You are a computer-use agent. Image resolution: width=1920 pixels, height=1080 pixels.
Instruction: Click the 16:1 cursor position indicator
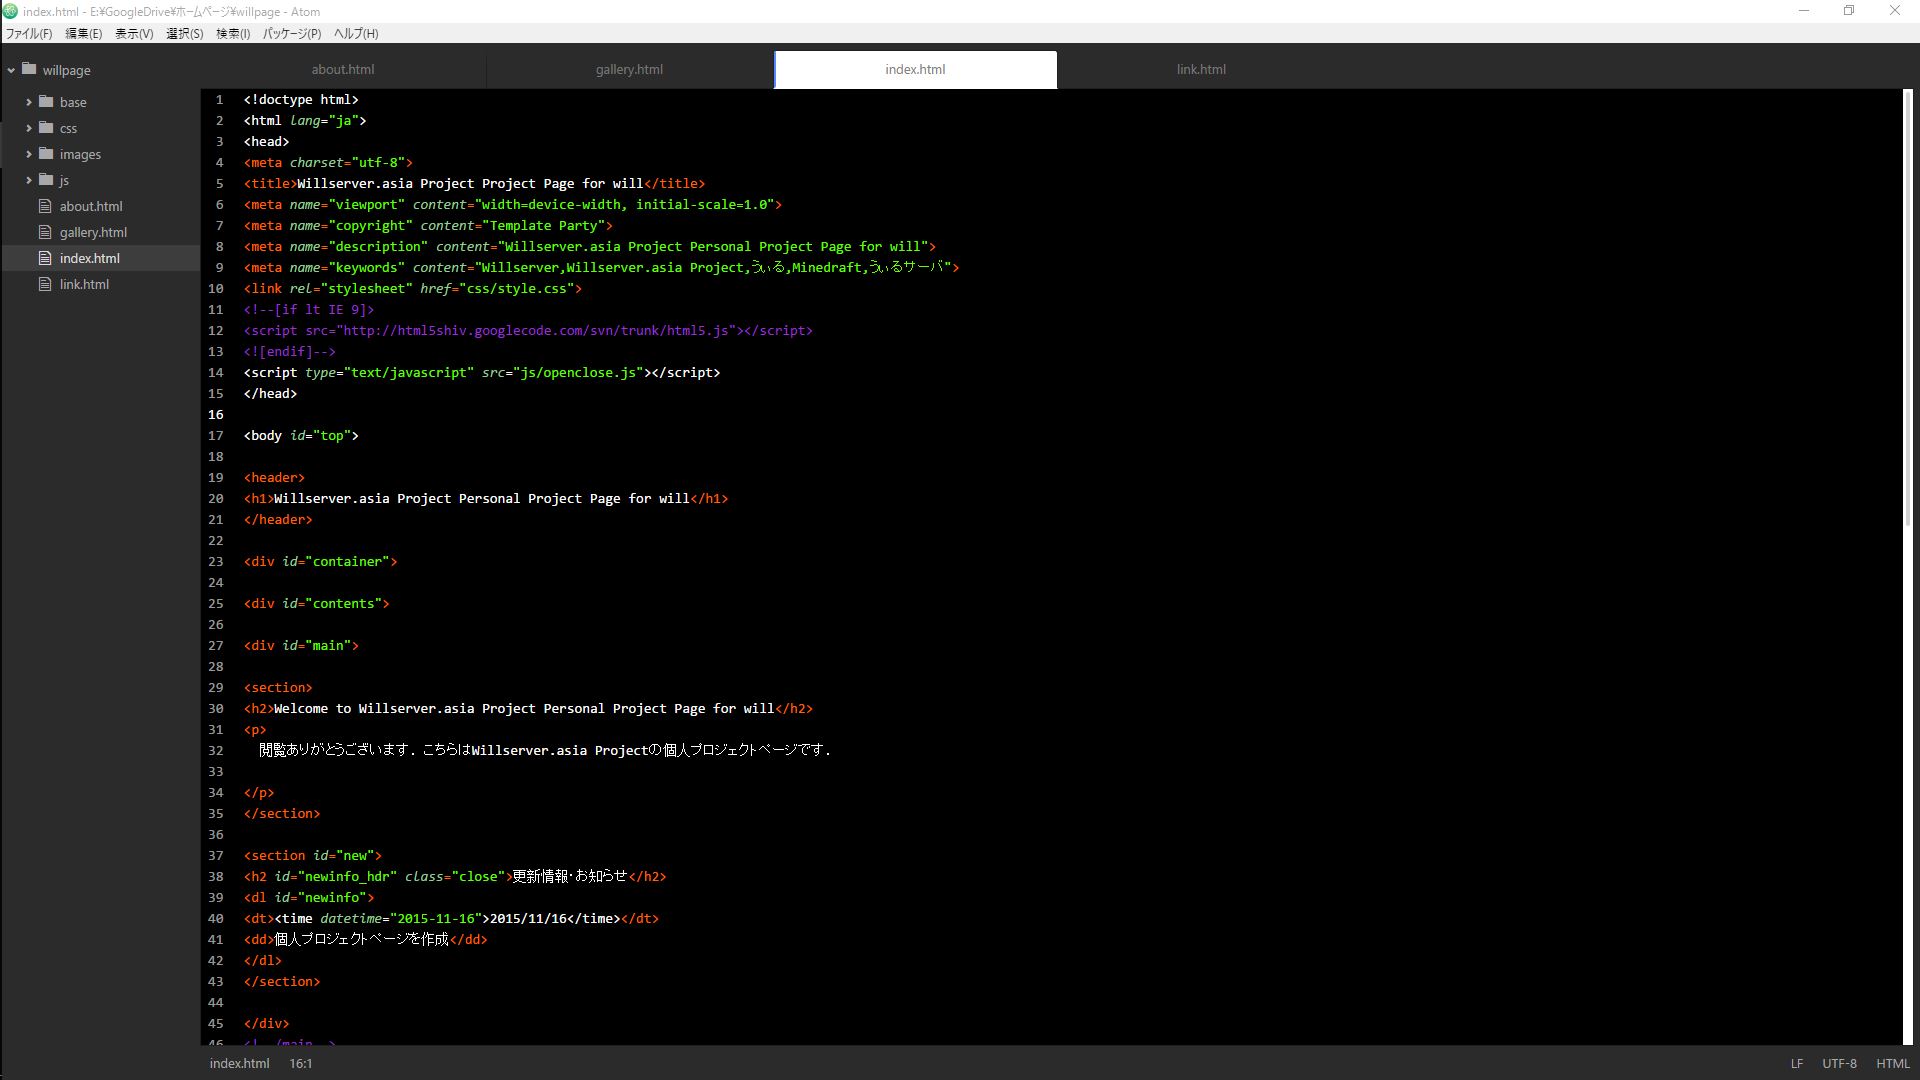(301, 1063)
